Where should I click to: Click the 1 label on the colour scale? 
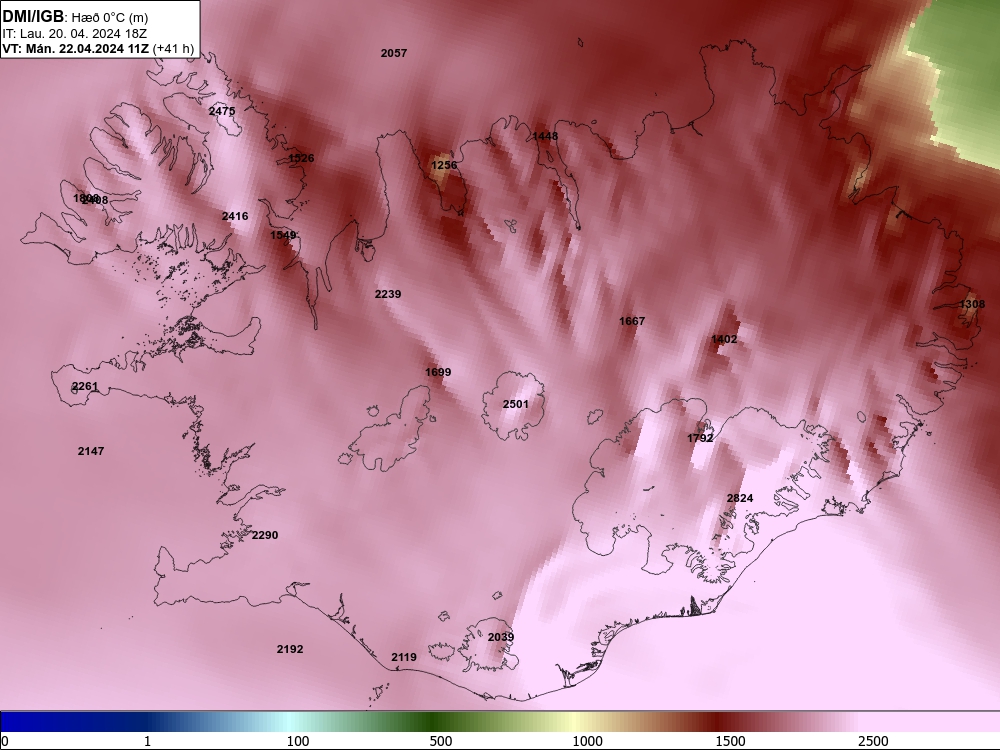(147, 741)
